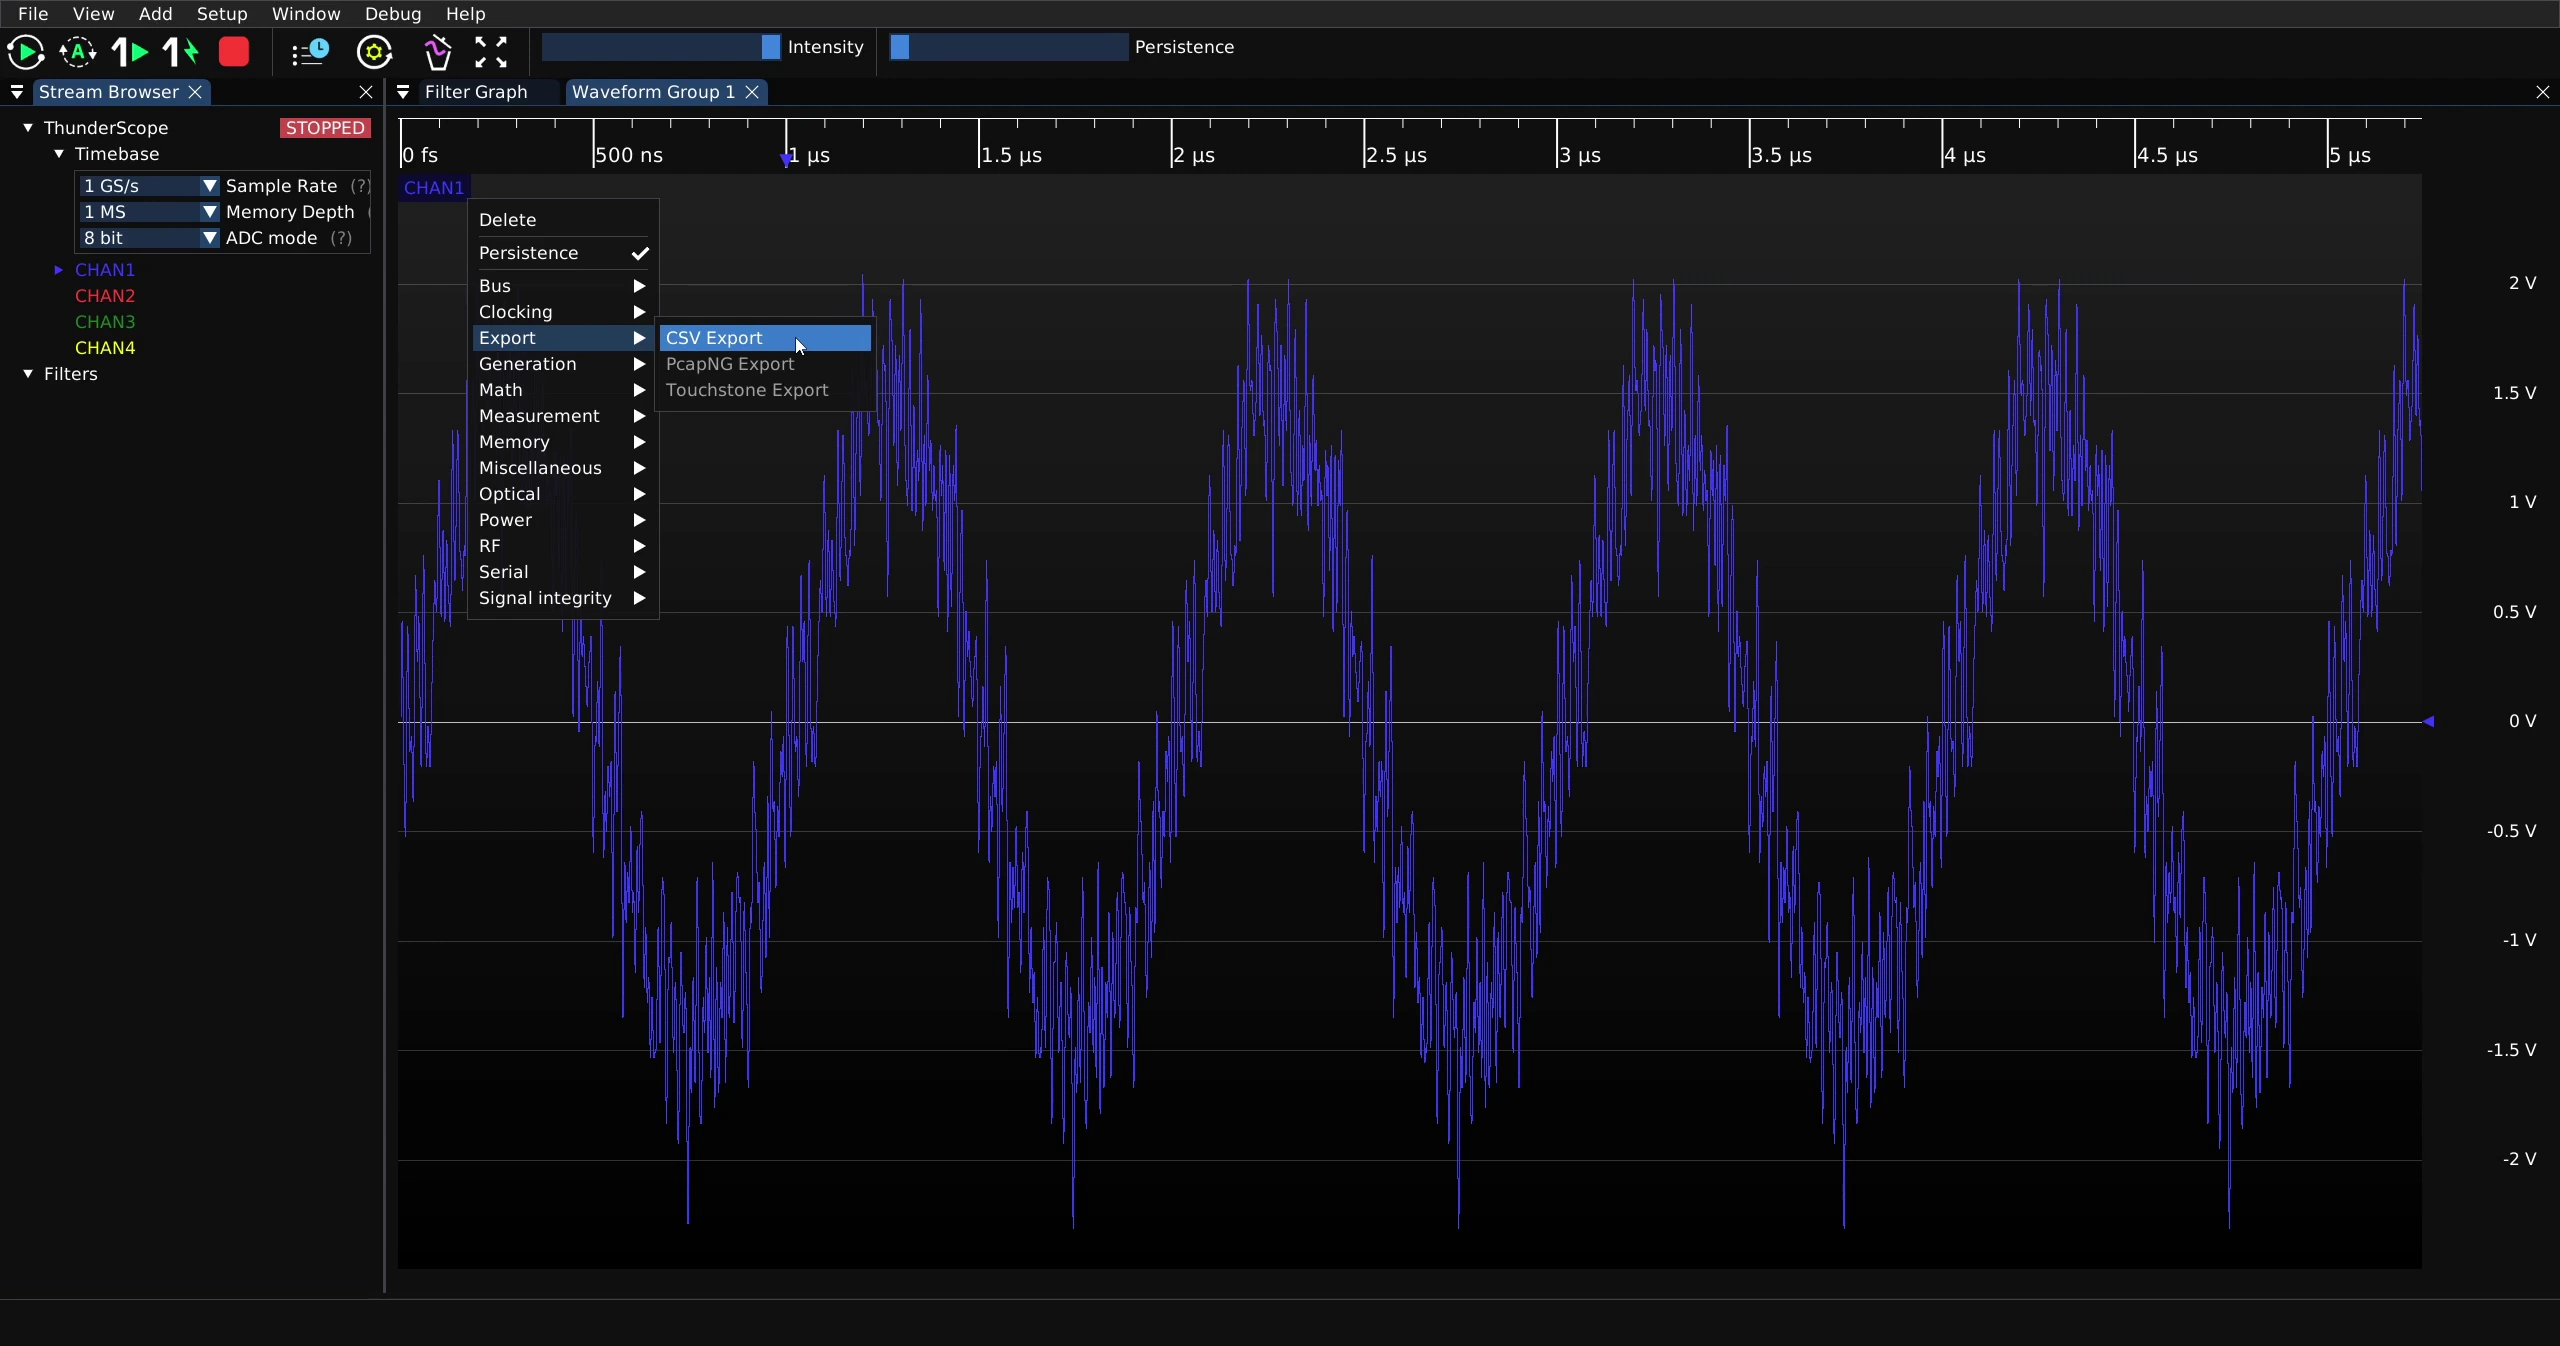Click the STOPPED status badge

click(x=325, y=128)
